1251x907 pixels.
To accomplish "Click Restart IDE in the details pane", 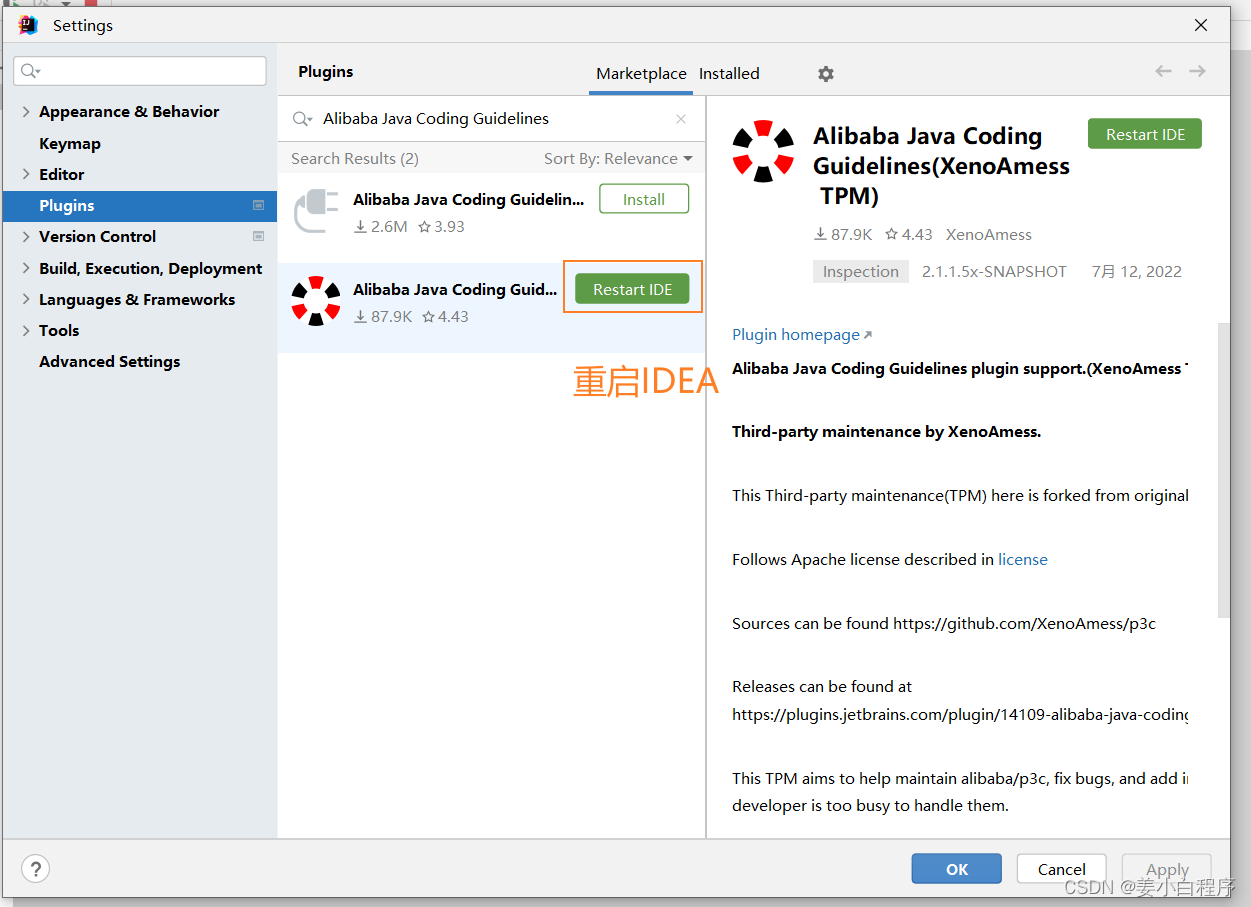I will pos(1145,134).
